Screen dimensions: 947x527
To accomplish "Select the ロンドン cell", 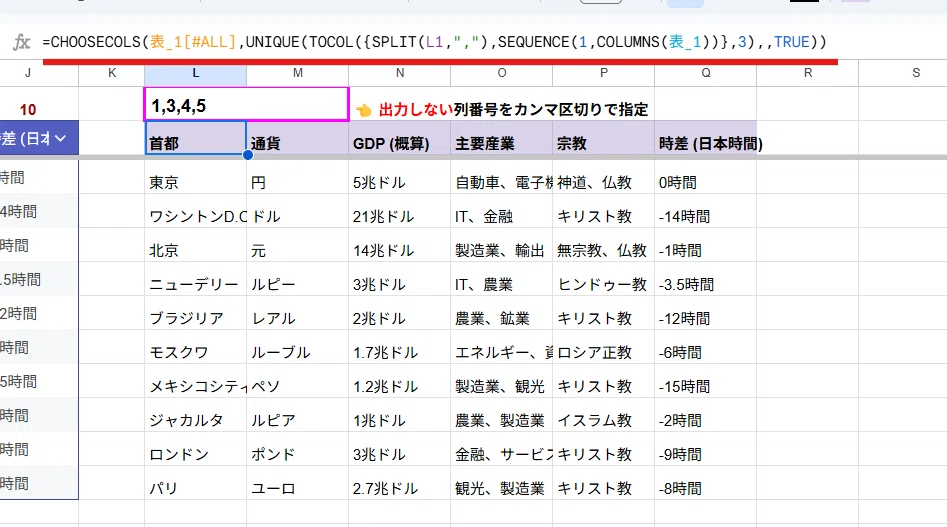I will click(x=196, y=449).
